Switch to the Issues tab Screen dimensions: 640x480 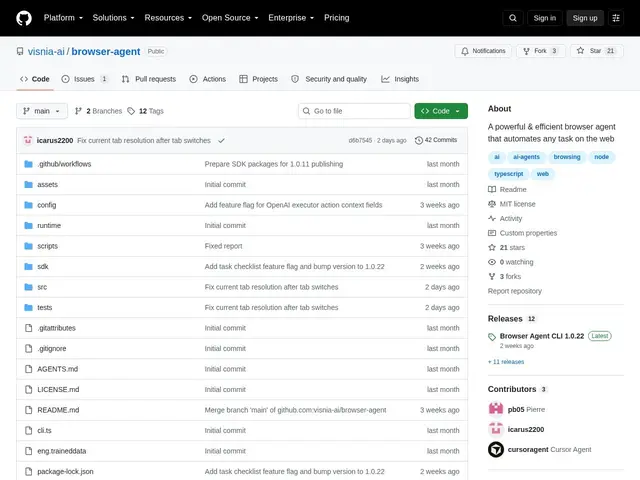[x=84, y=79]
